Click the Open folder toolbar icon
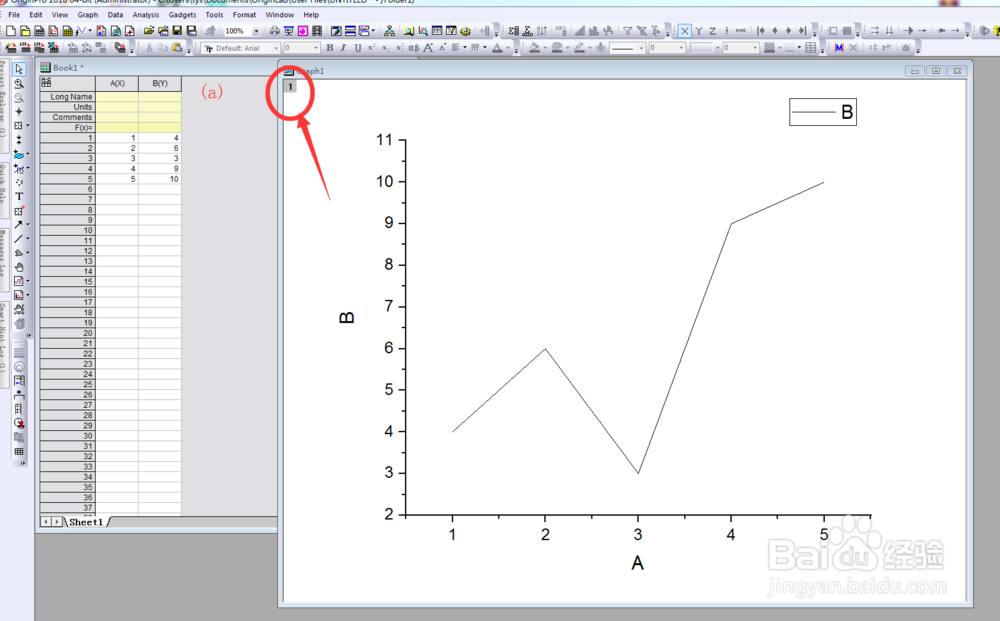 pos(149,31)
